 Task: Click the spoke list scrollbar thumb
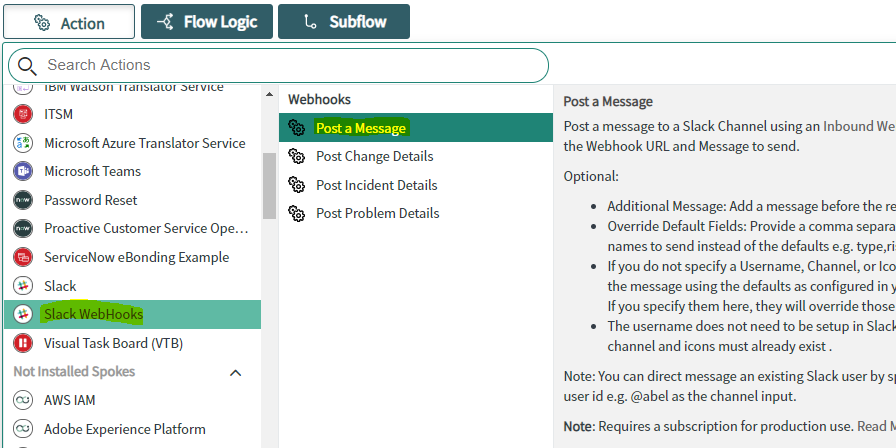(x=270, y=186)
